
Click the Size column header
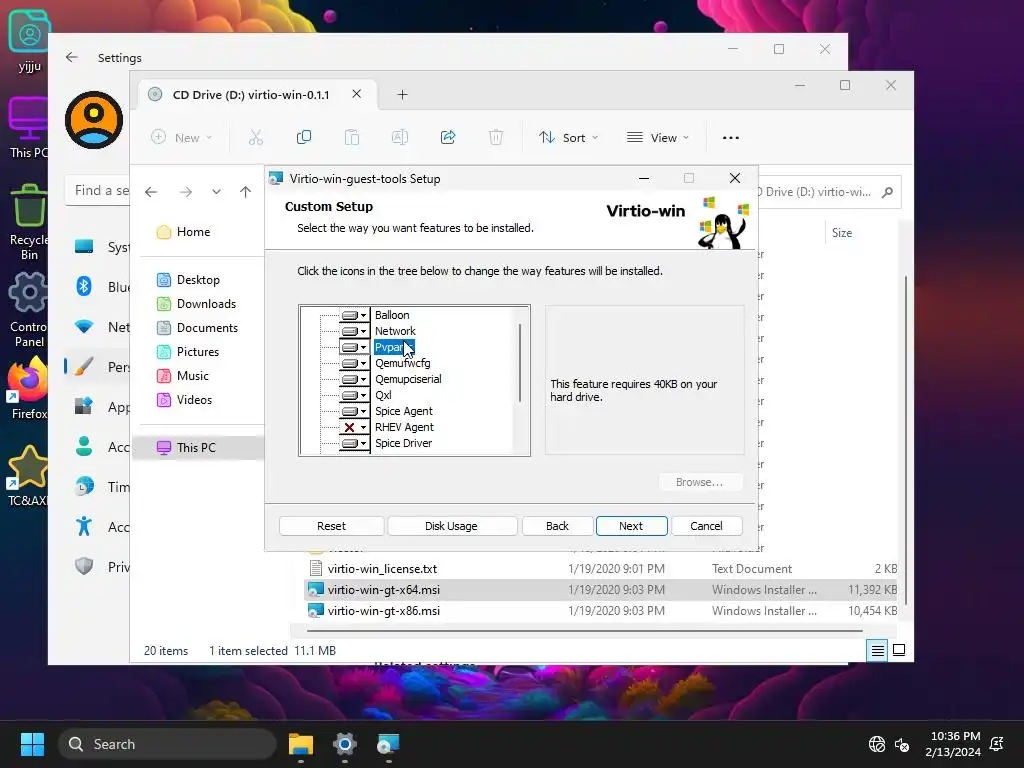coord(842,233)
